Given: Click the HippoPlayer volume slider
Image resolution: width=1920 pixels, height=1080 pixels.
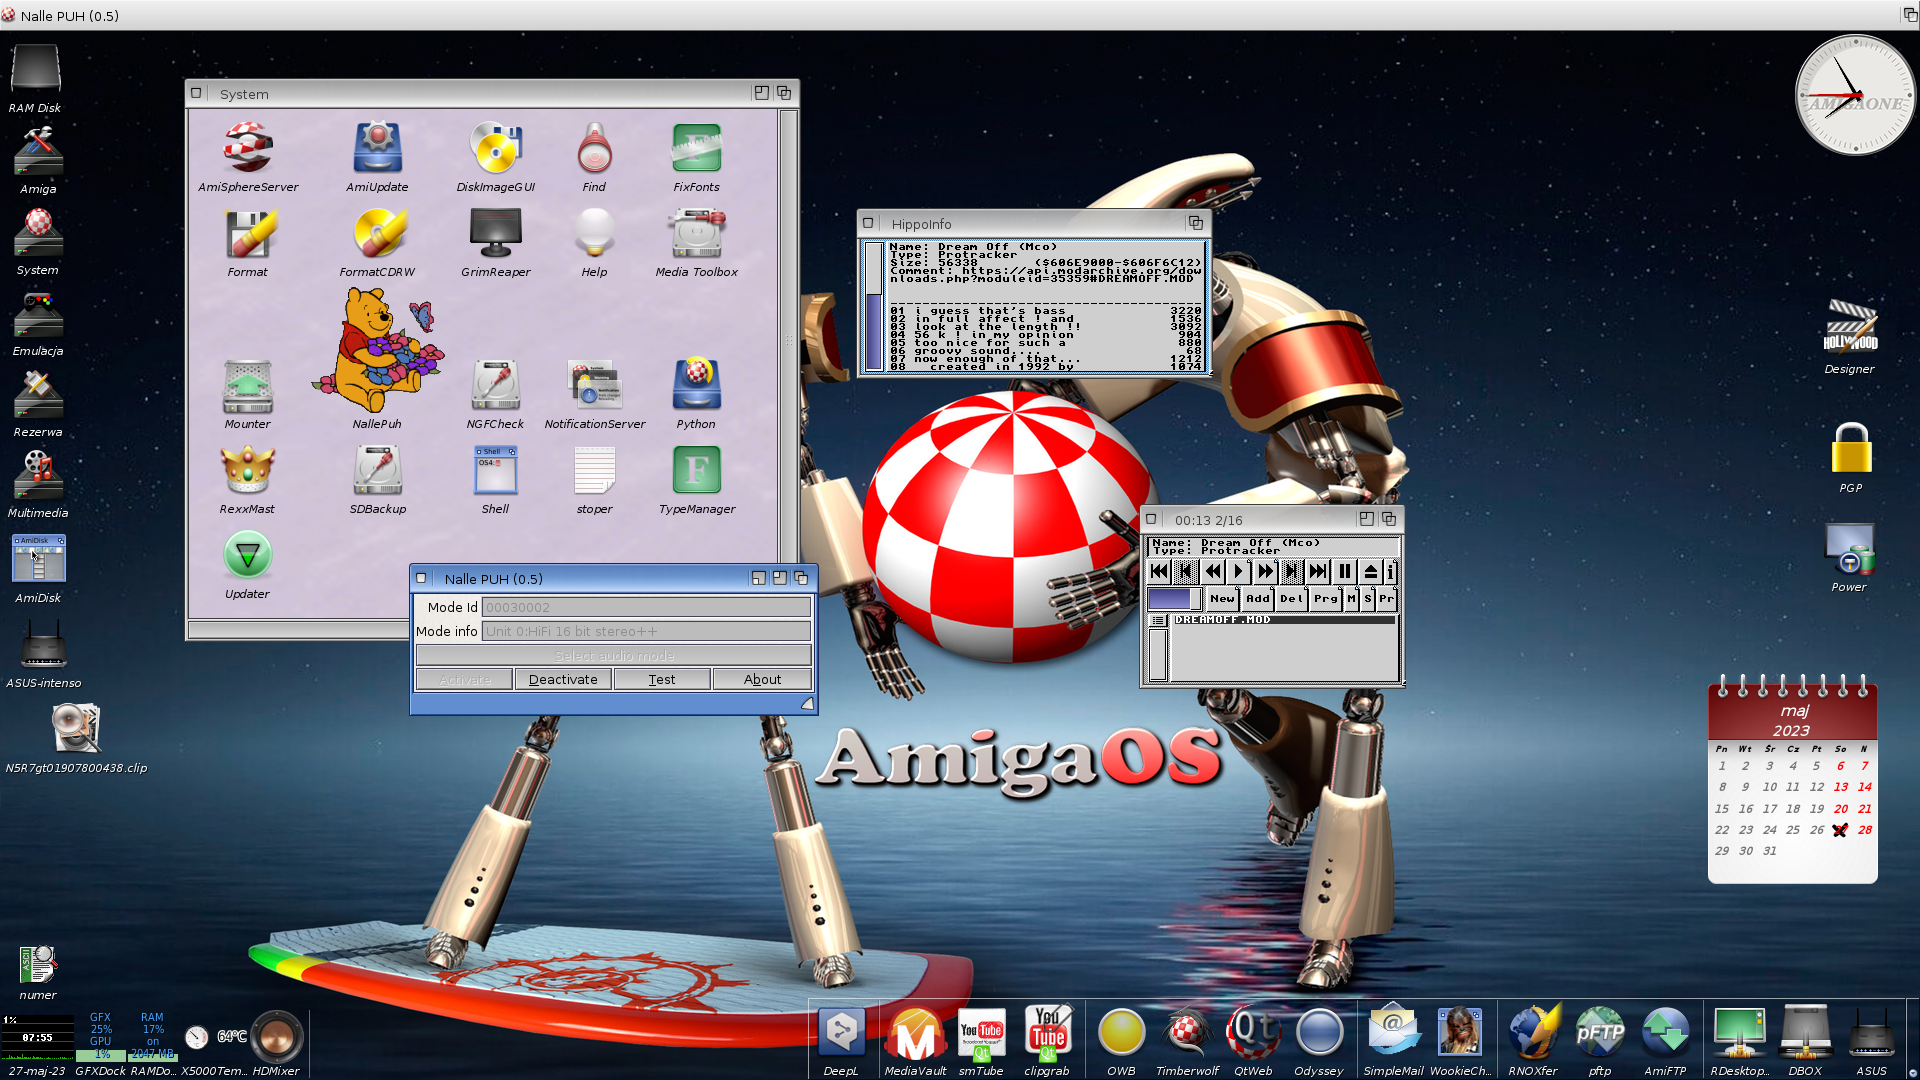Looking at the screenshot, I should (1175, 599).
